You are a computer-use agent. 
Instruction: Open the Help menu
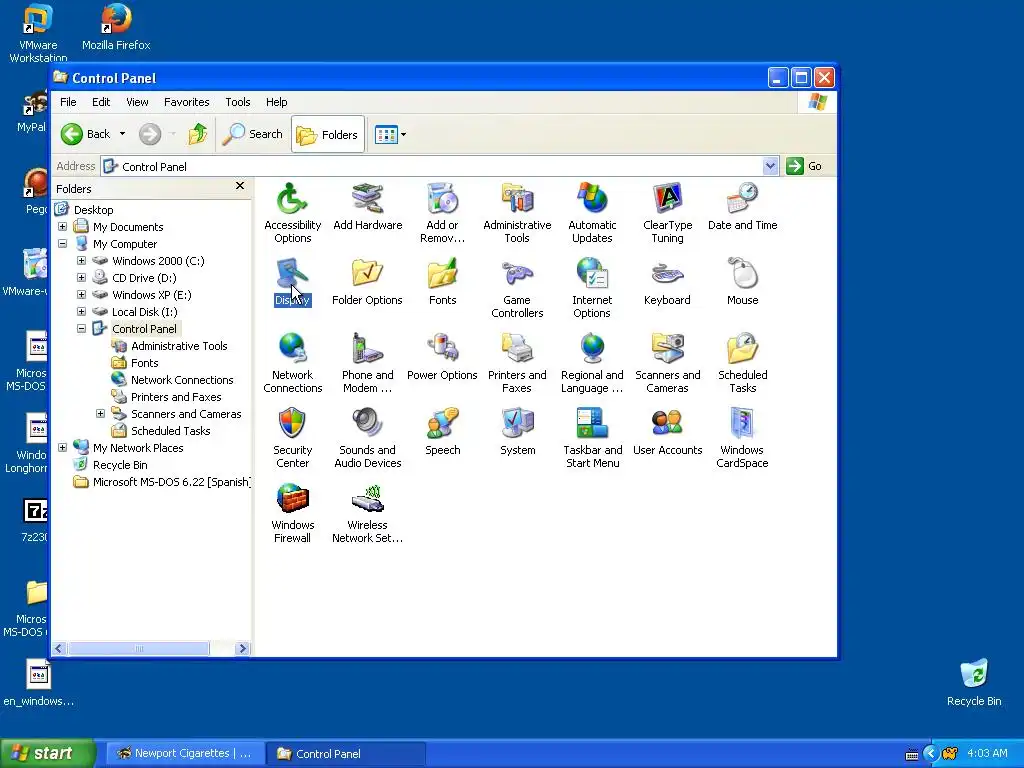[x=276, y=102]
